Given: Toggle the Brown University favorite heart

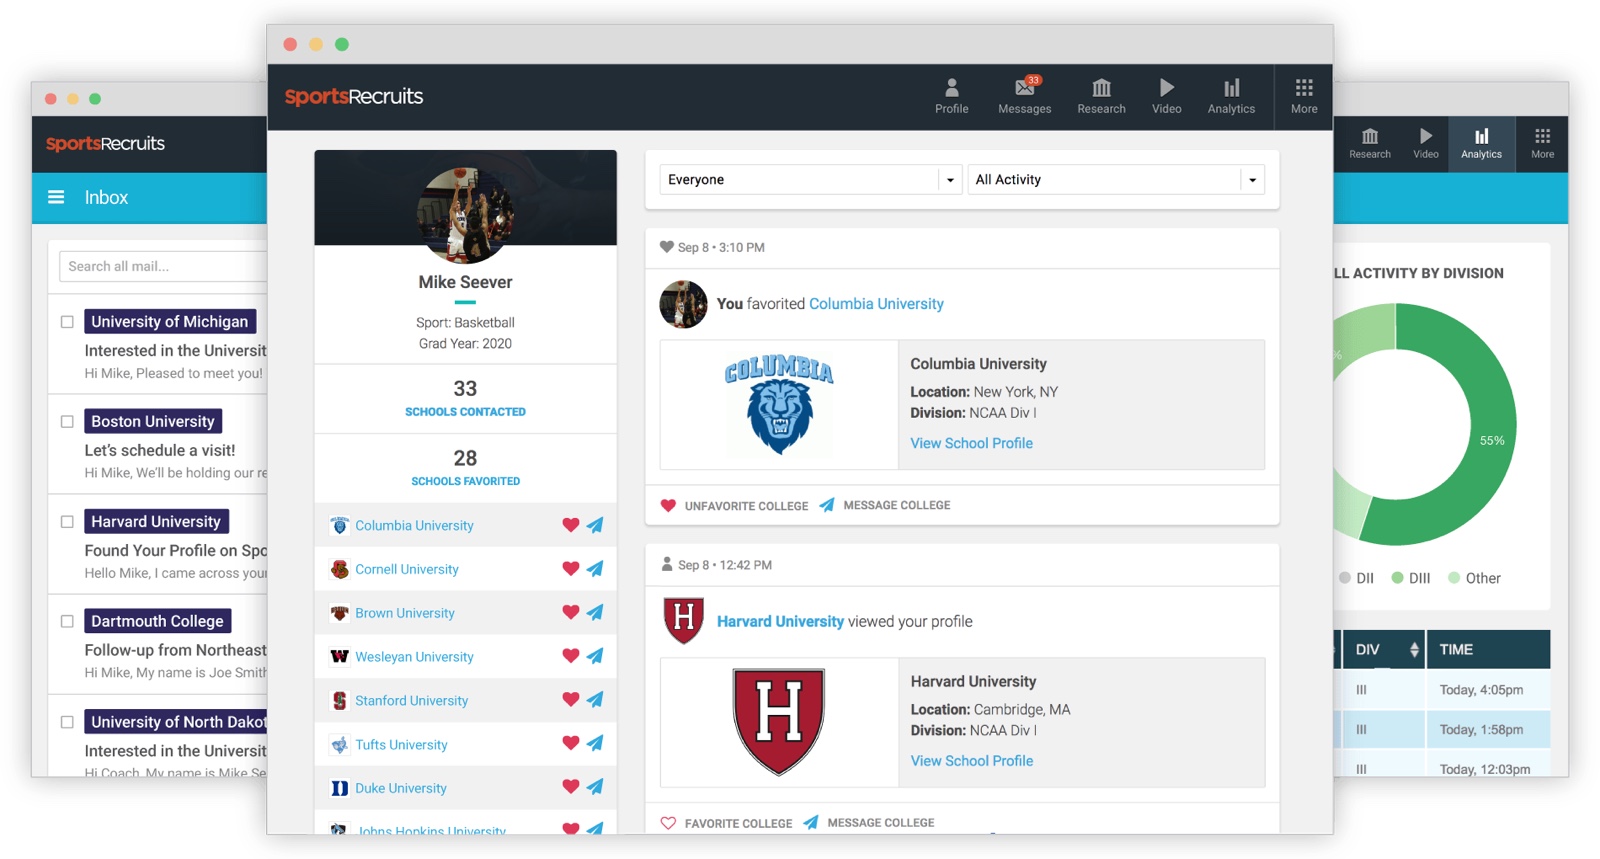Looking at the screenshot, I should pyautogui.click(x=570, y=613).
